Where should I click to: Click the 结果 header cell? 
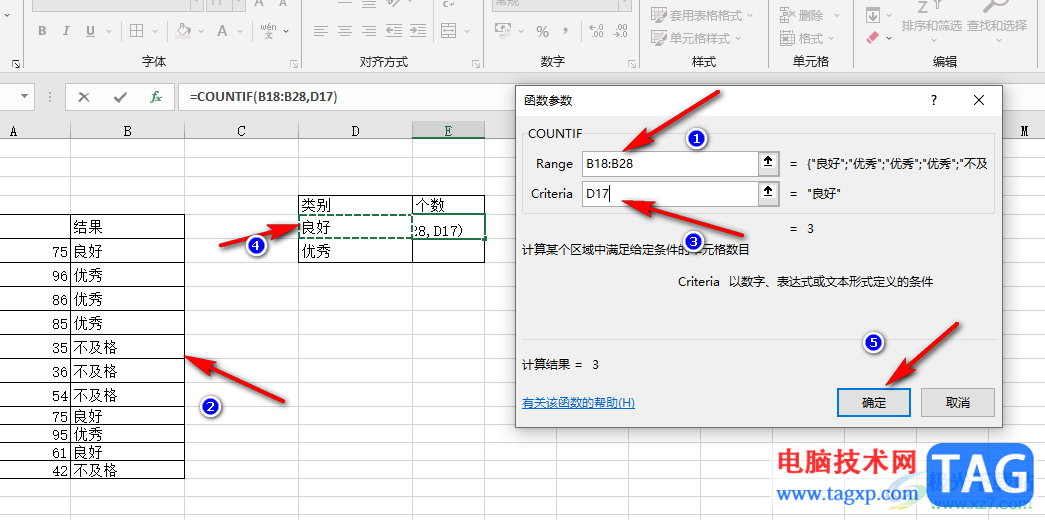click(x=127, y=227)
